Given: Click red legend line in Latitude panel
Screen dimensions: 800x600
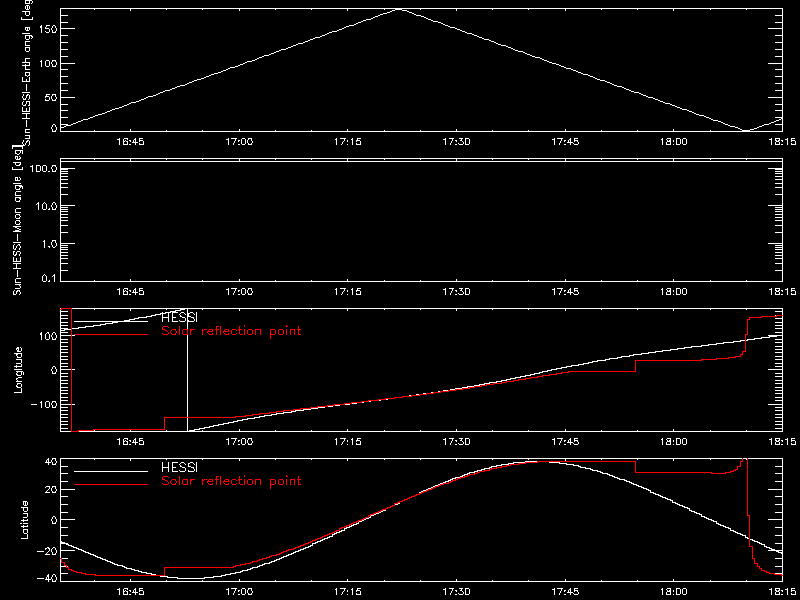Looking at the screenshot, I should point(111,484).
